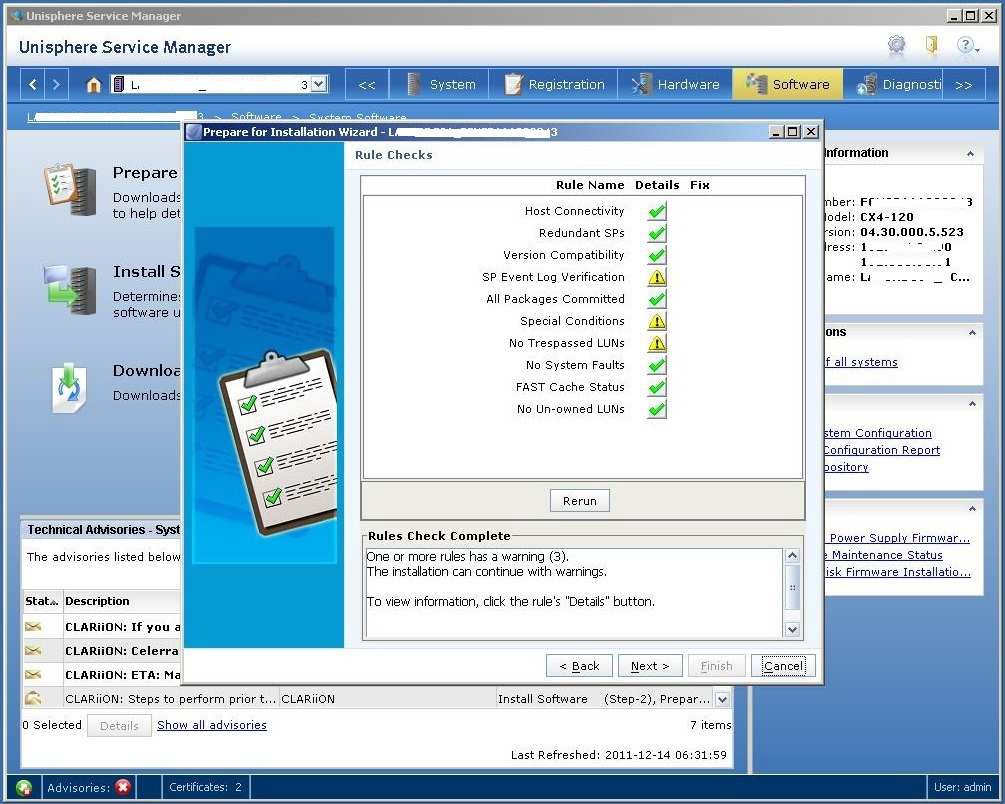Collapse the System Information panel

[x=970, y=154]
